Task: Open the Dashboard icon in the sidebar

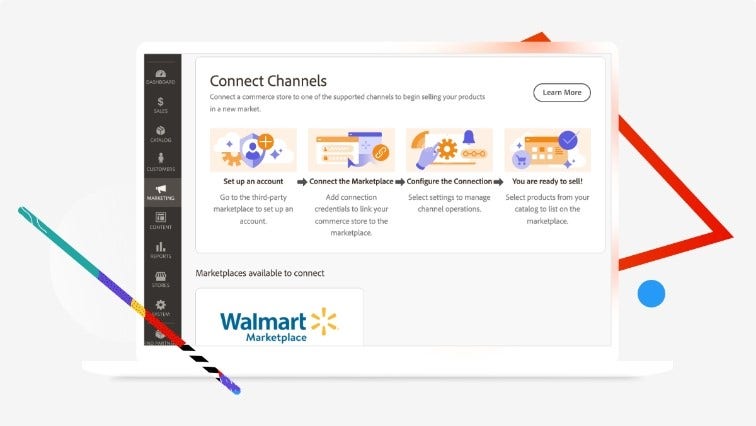Action: [x=161, y=73]
